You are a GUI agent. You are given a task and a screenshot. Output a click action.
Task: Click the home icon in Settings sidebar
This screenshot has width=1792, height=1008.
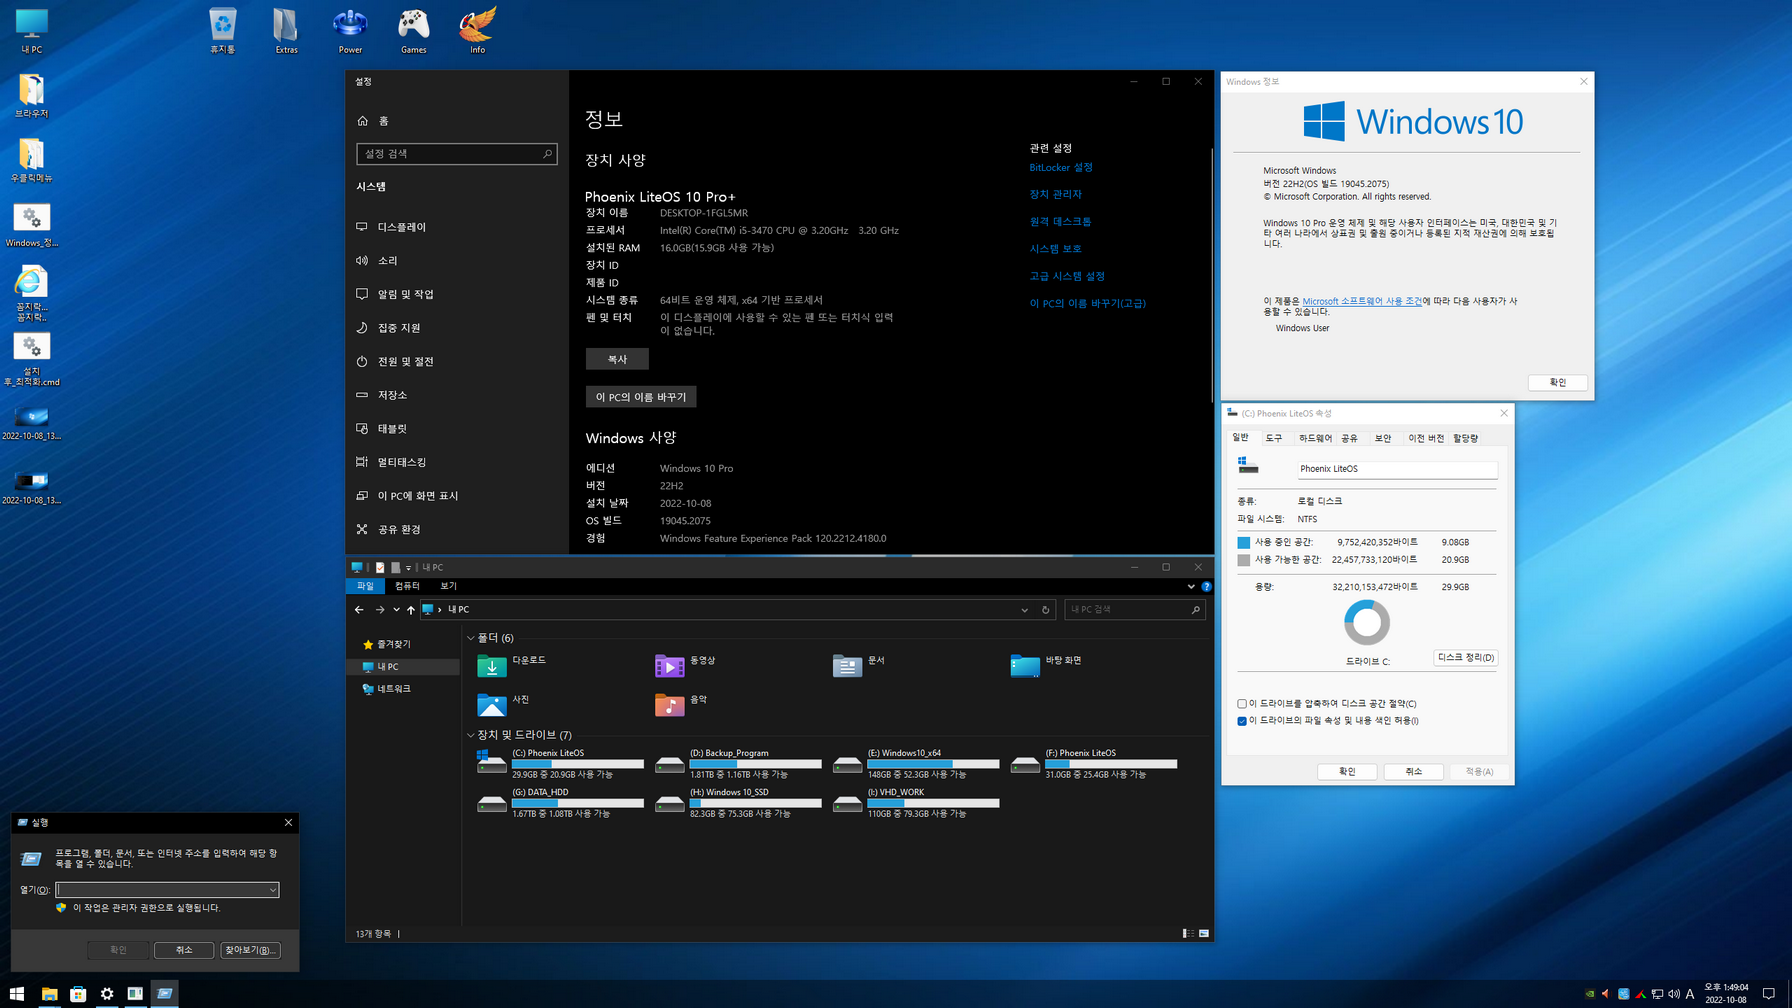click(363, 121)
